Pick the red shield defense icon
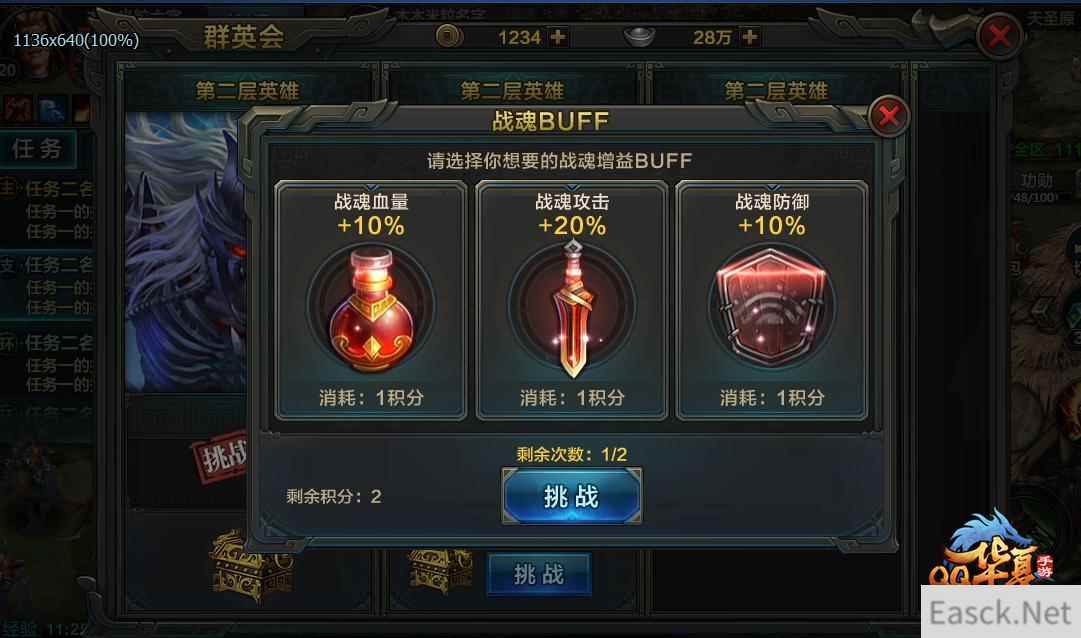 tap(772, 308)
